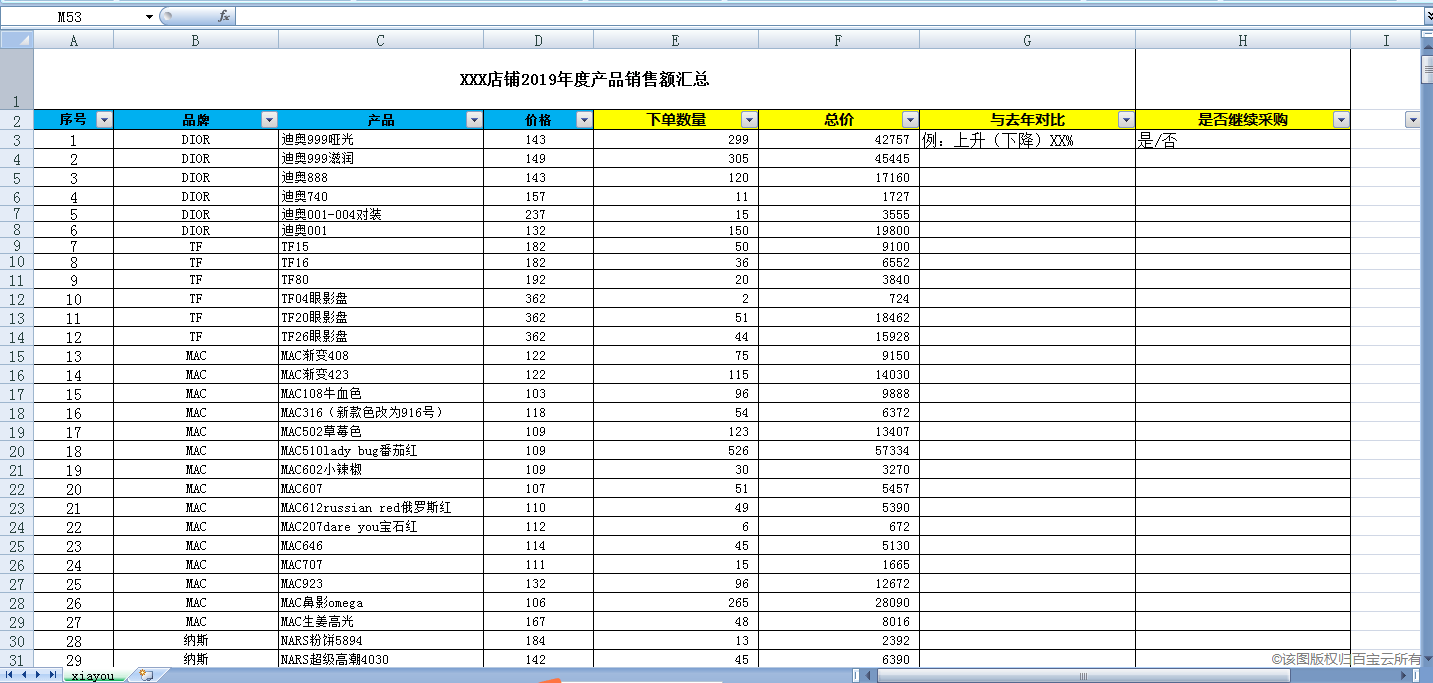Open the 与去年对比 filter dropdown
1433x683 pixels.
[x=1125, y=120]
